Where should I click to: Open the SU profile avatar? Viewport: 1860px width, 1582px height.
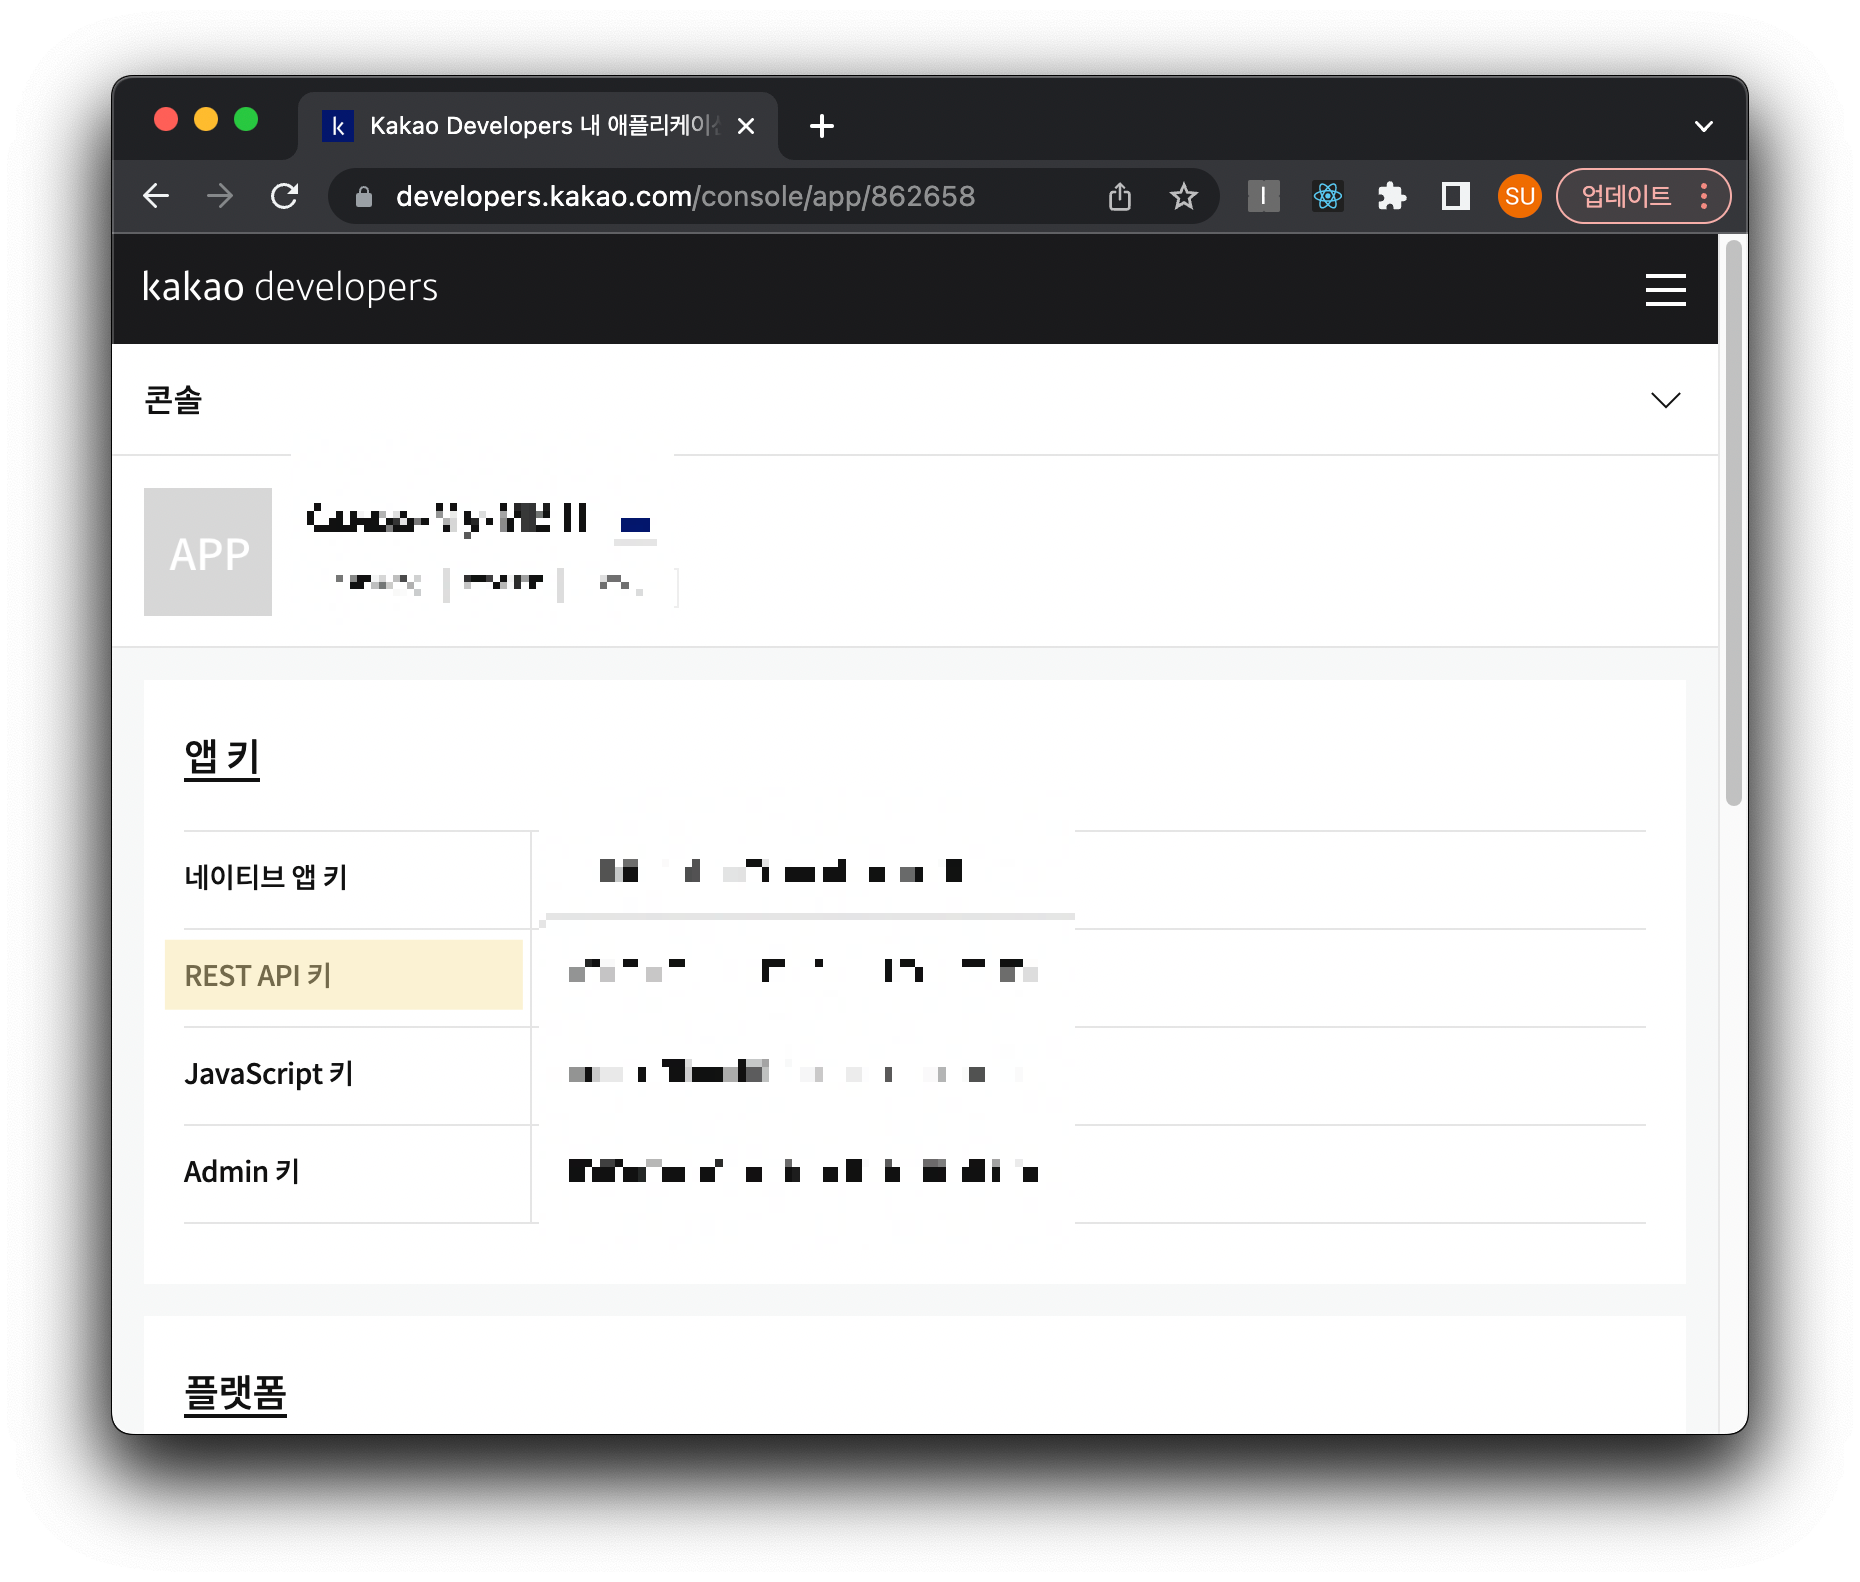click(1520, 196)
